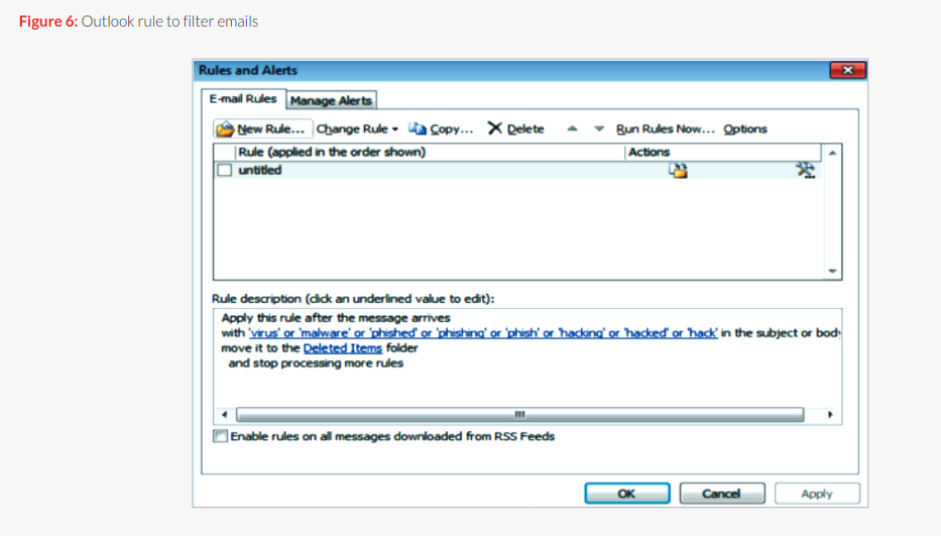Click the New Rule envelope icon

(x=225, y=128)
